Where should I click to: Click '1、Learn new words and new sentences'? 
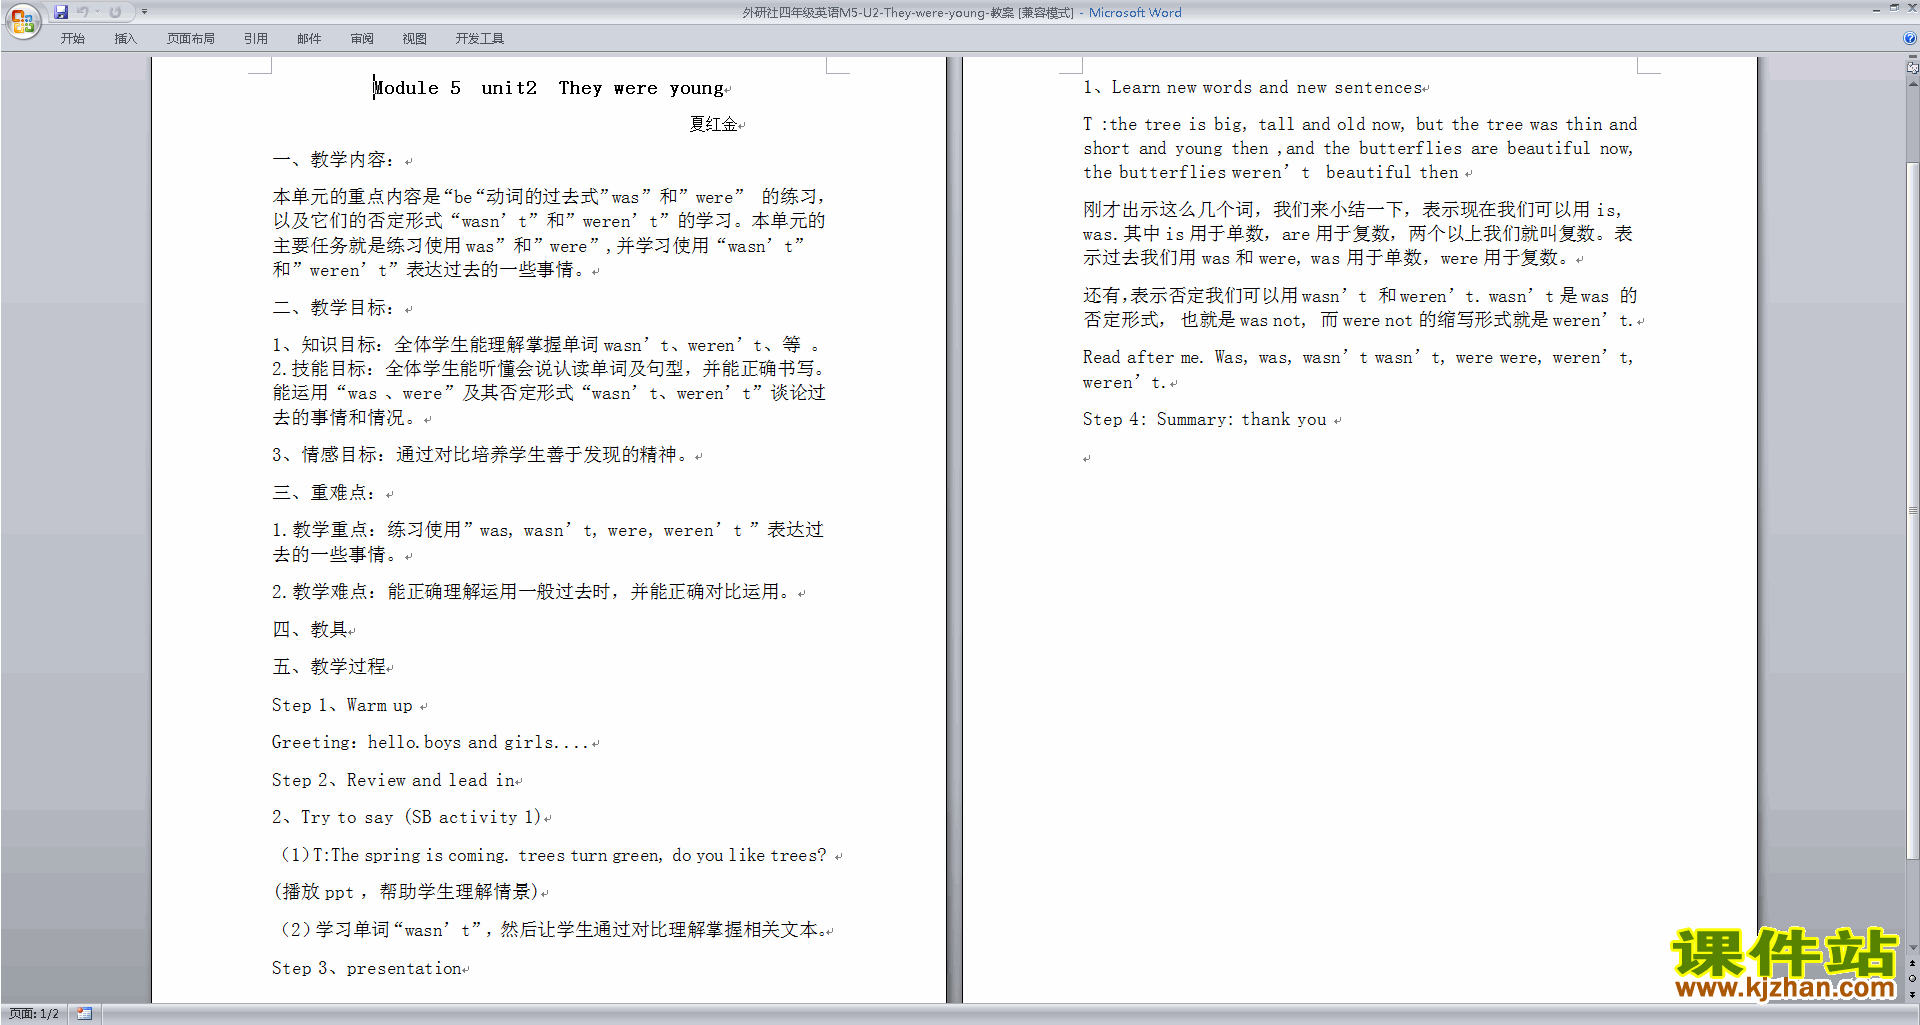point(1252,88)
